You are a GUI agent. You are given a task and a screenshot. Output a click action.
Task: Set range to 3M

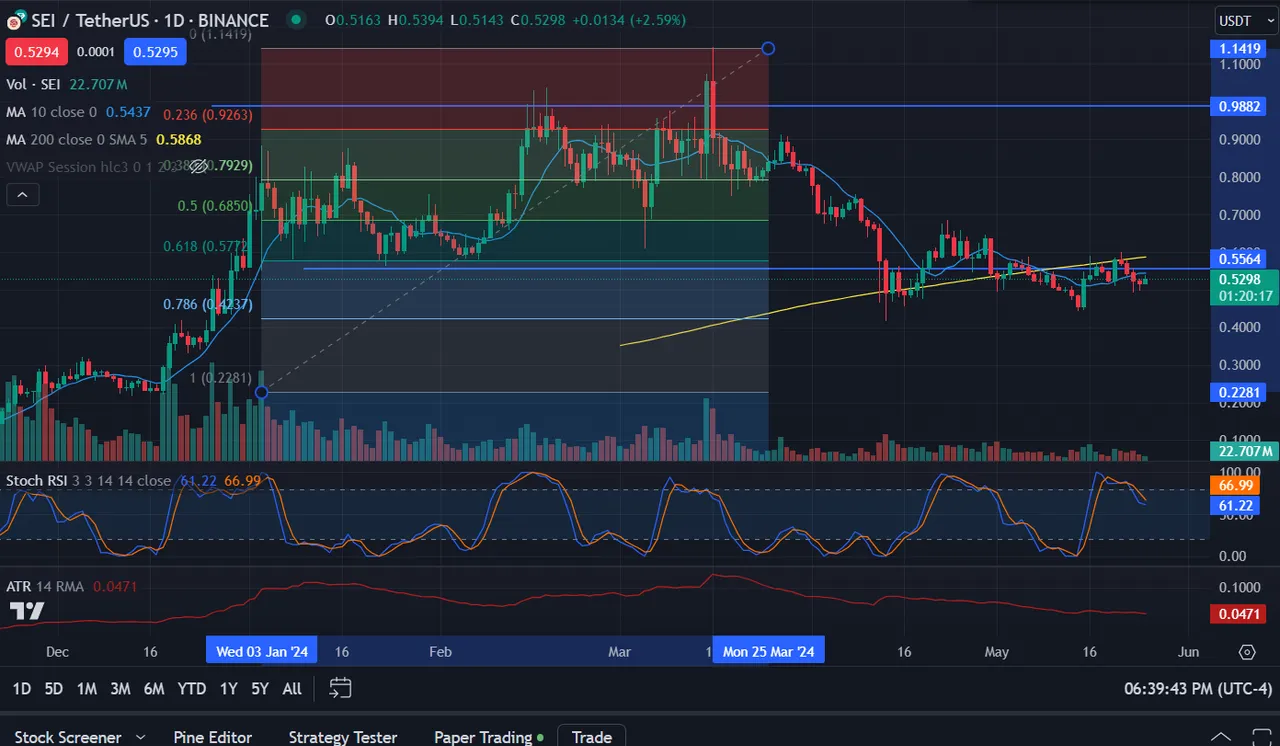(x=120, y=688)
